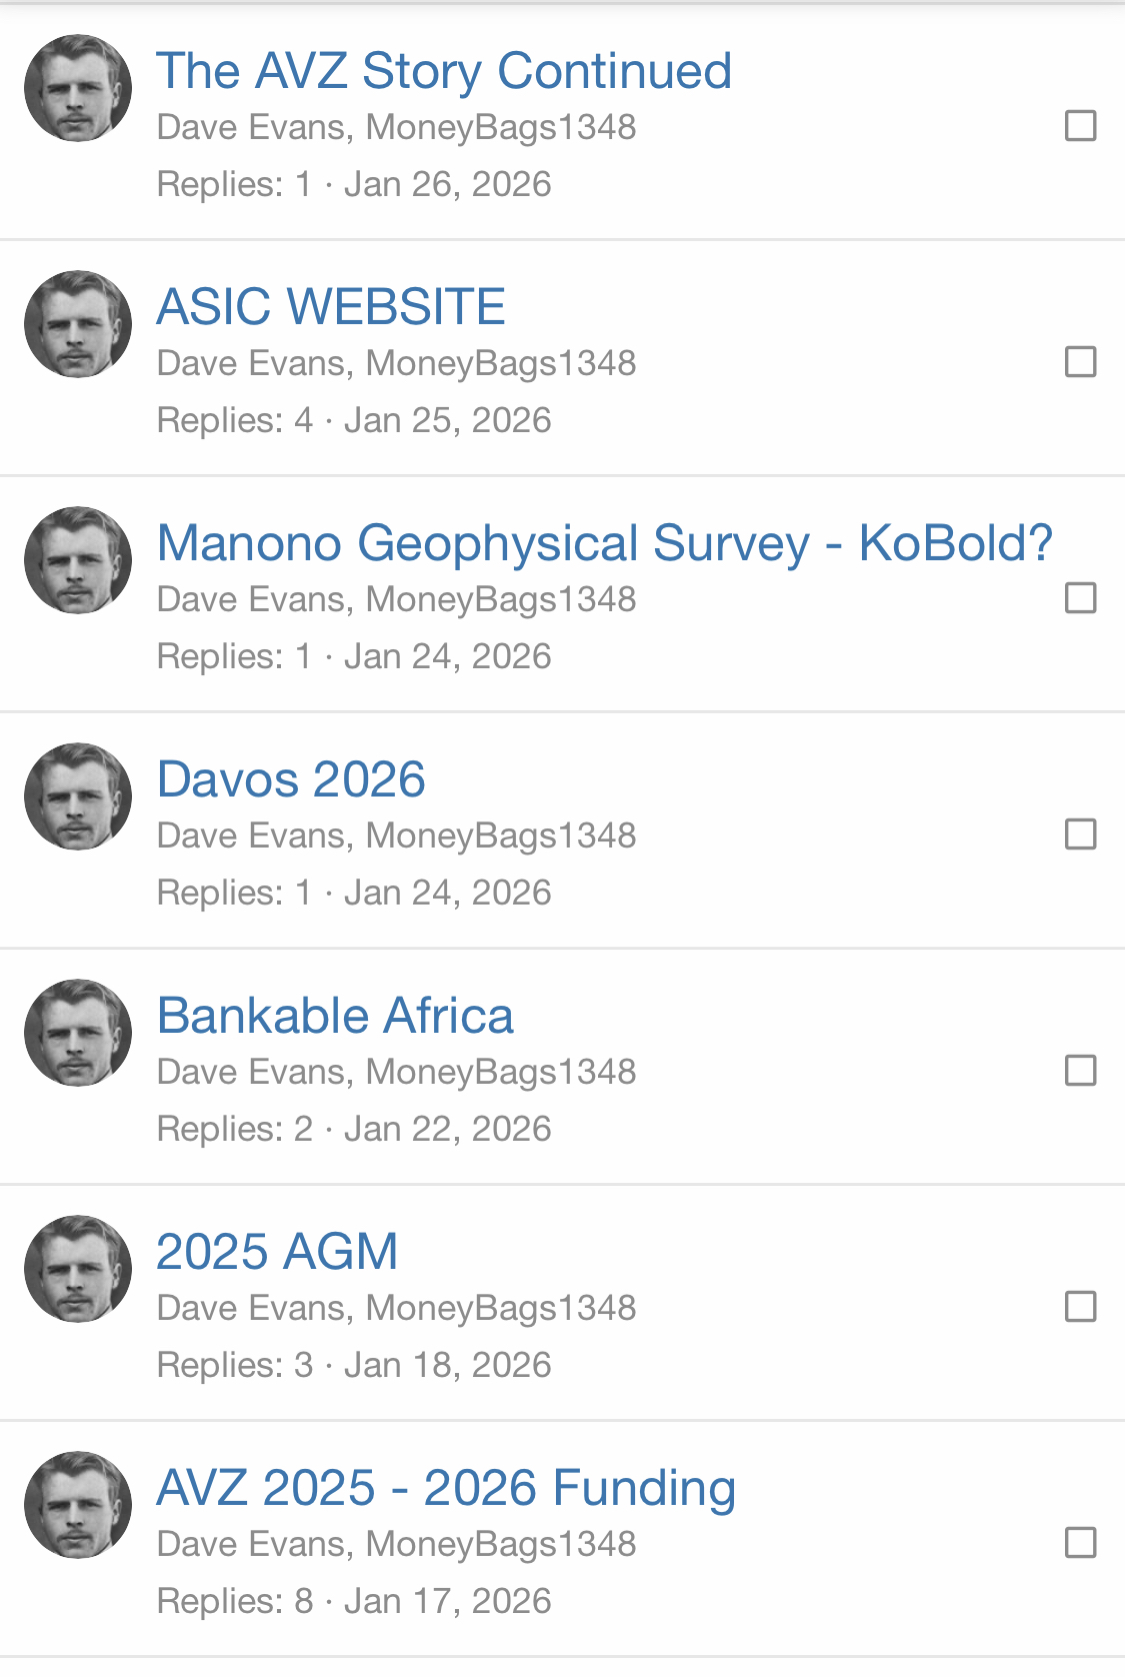Open The AVZ Story Continued thread

(x=444, y=71)
